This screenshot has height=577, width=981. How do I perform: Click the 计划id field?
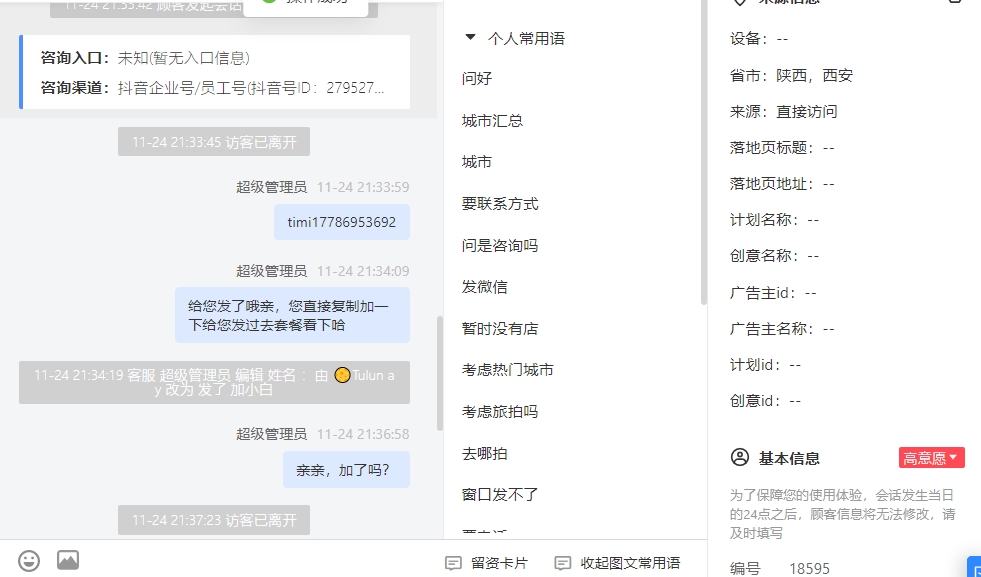pyautogui.click(x=766, y=365)
